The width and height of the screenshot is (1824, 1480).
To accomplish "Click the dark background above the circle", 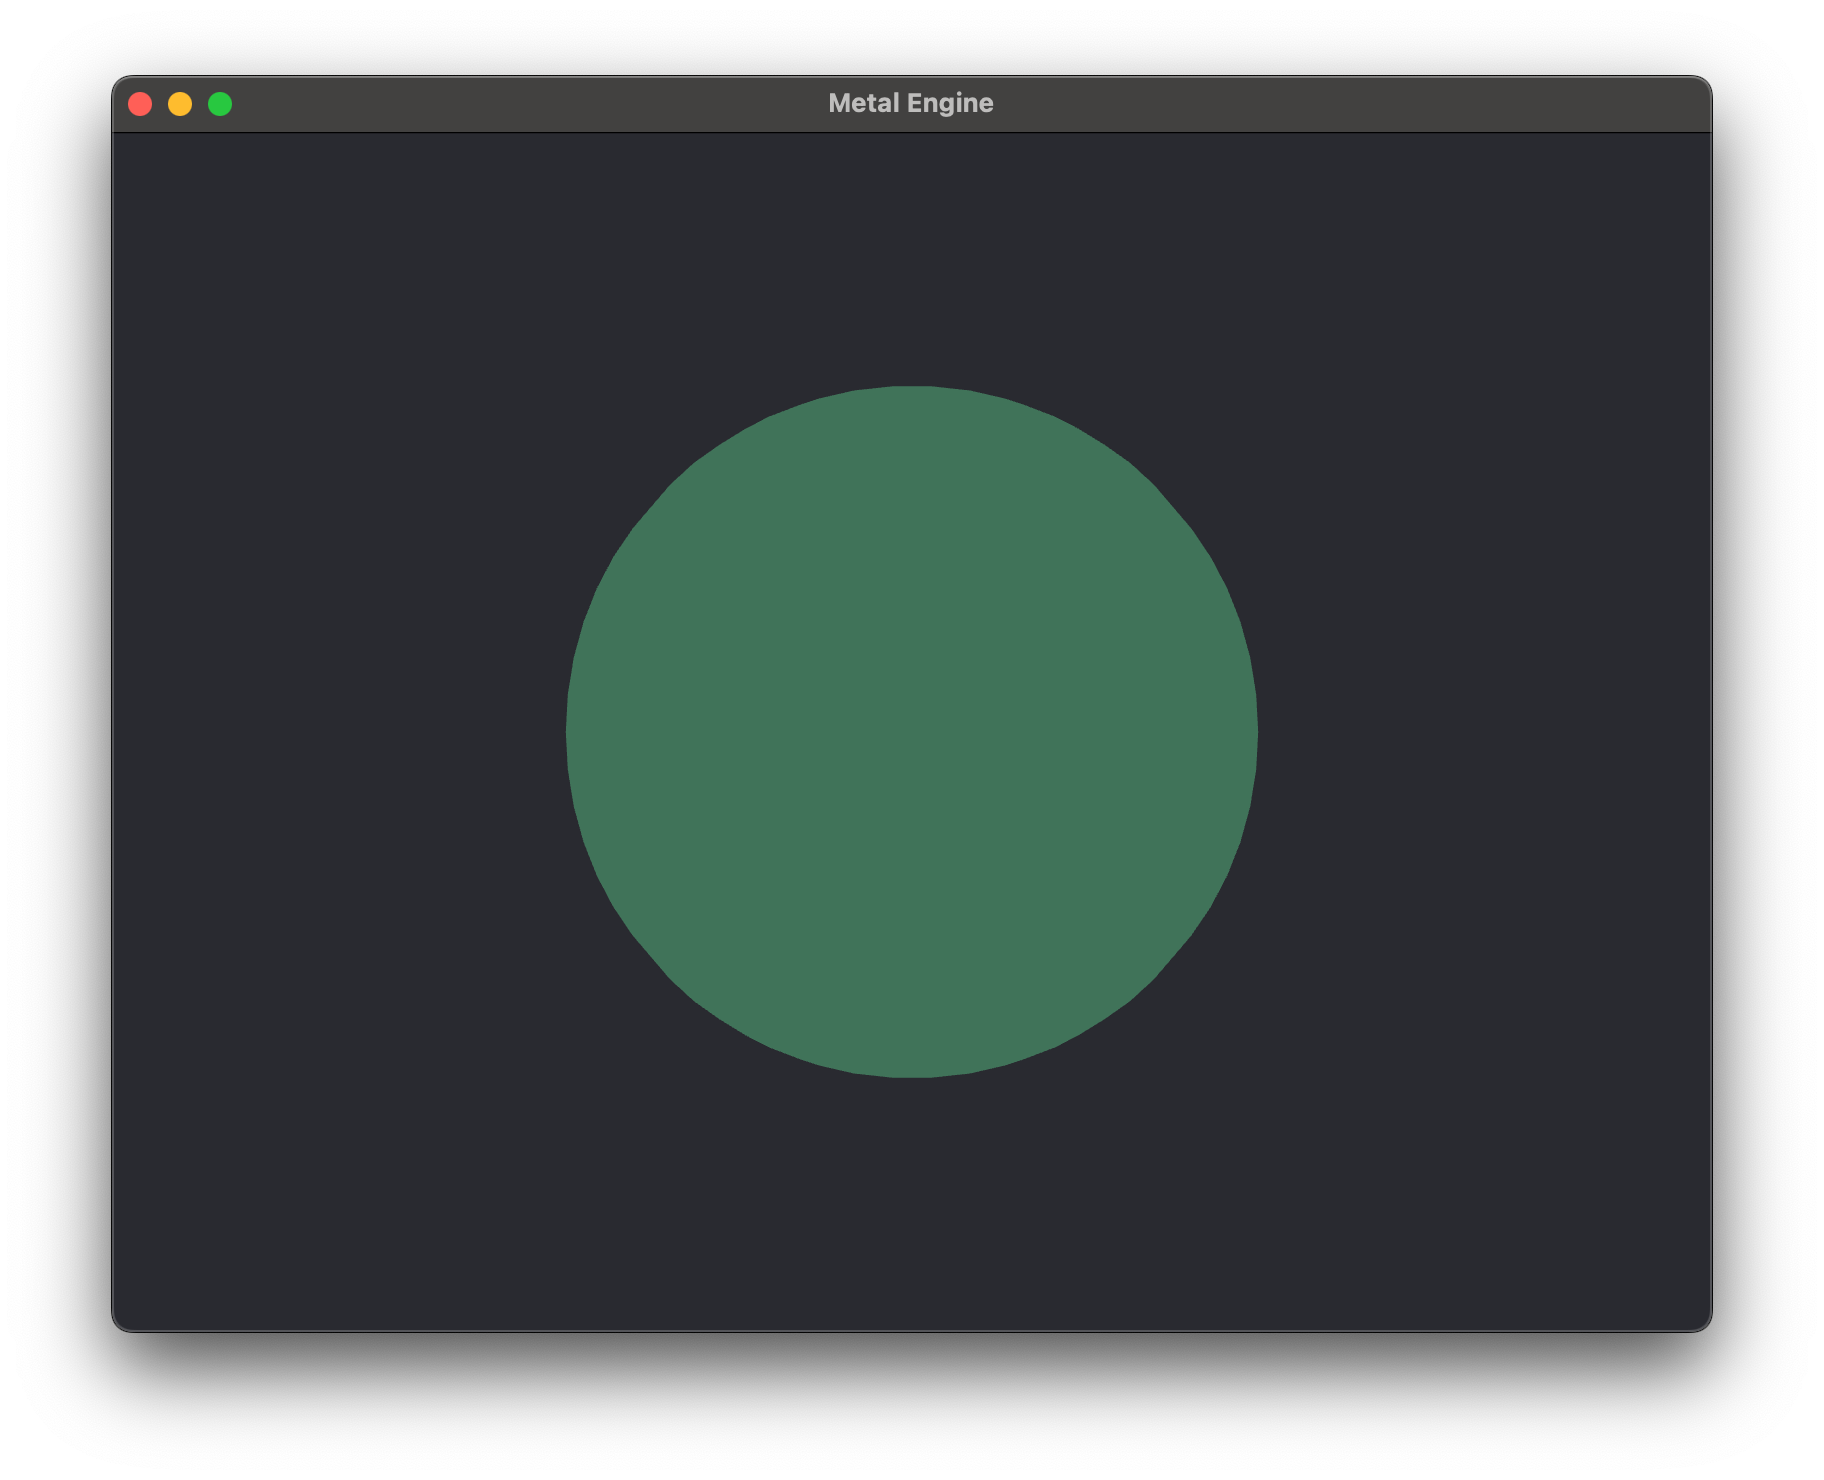I will 911,260.
